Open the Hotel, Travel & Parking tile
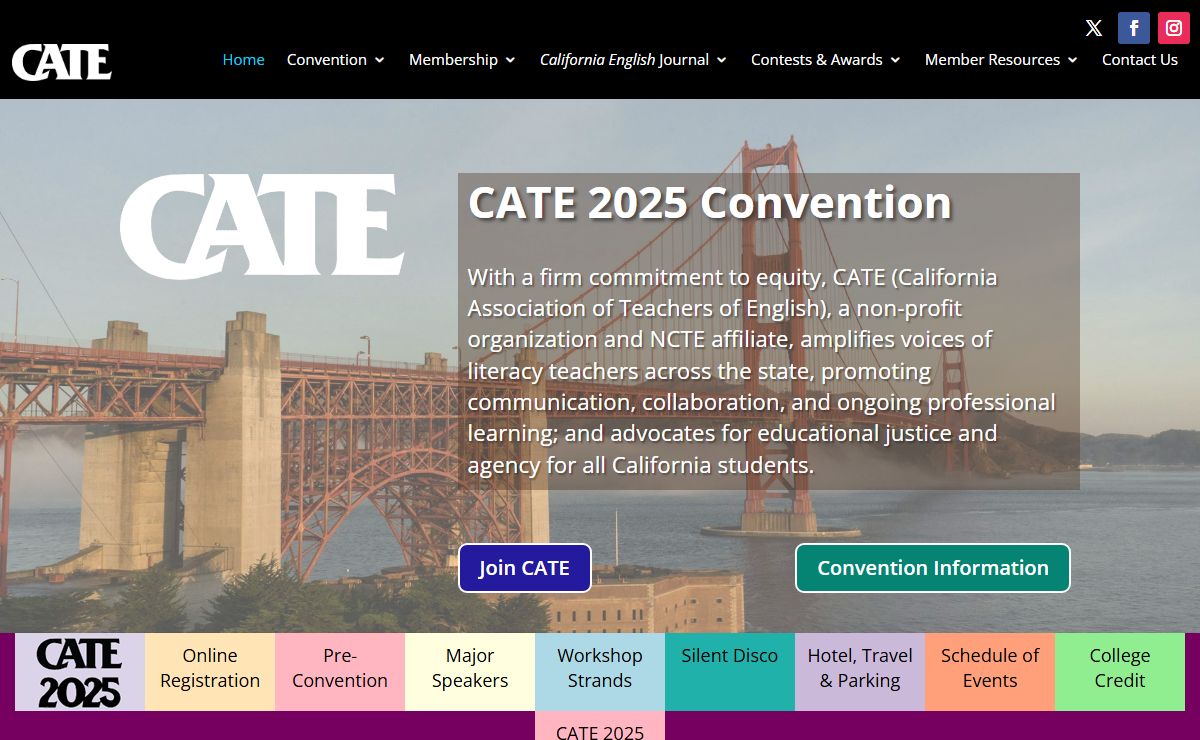 click(x=860, y=672)
